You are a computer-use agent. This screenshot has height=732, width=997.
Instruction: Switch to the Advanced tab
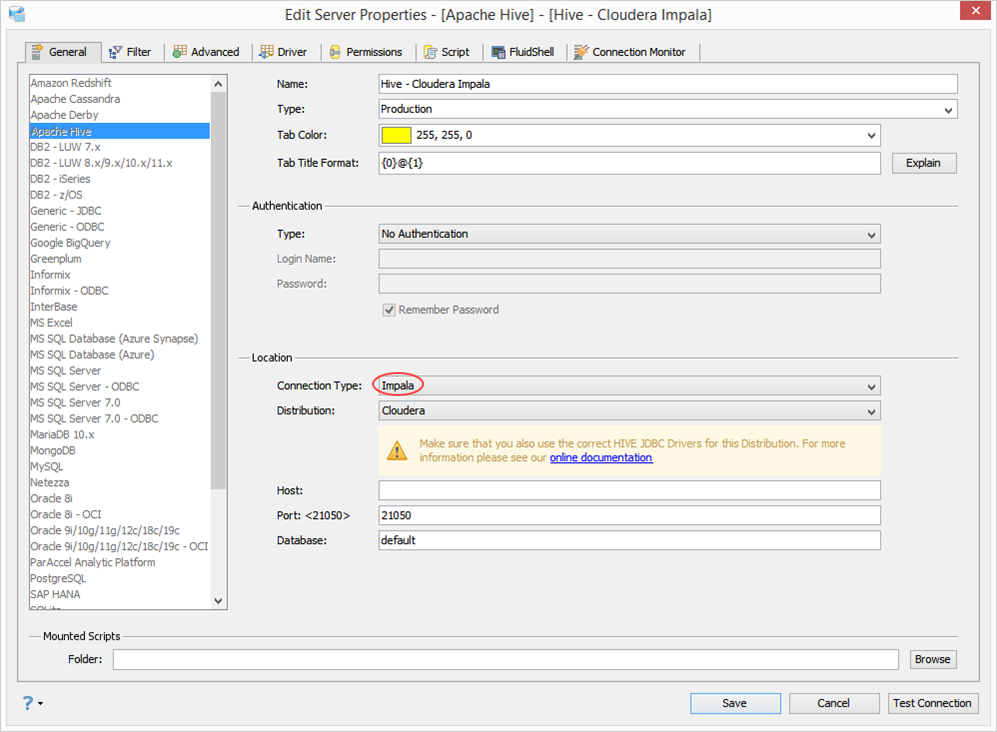(207, 52)
